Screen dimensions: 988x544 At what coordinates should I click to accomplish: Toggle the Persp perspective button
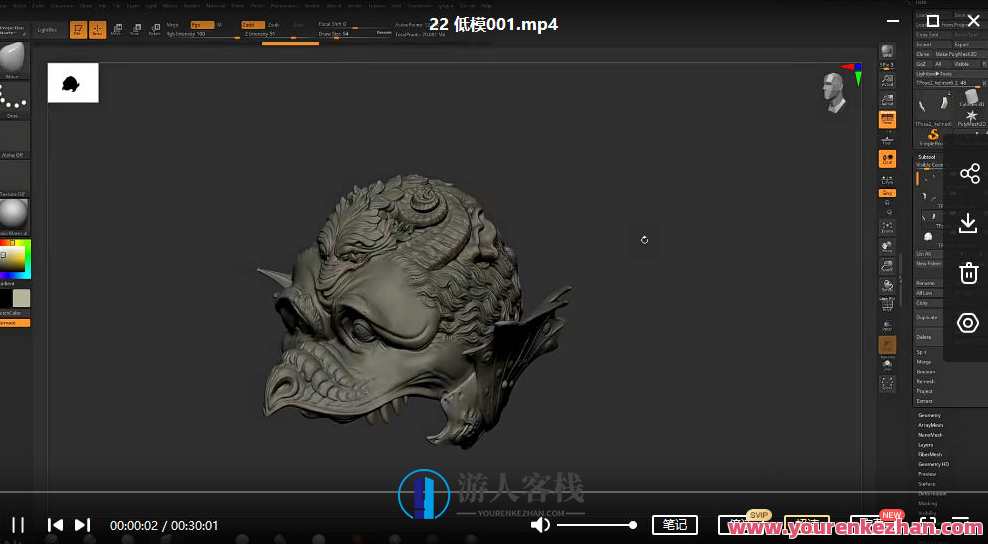[x=887, y=120]
